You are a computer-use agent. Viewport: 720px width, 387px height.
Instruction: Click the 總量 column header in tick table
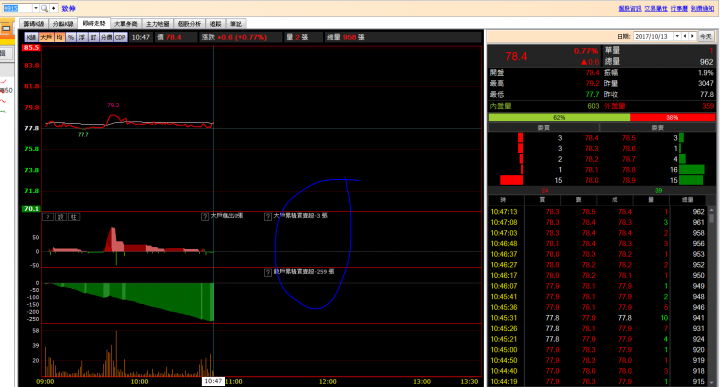click(687, 200)
